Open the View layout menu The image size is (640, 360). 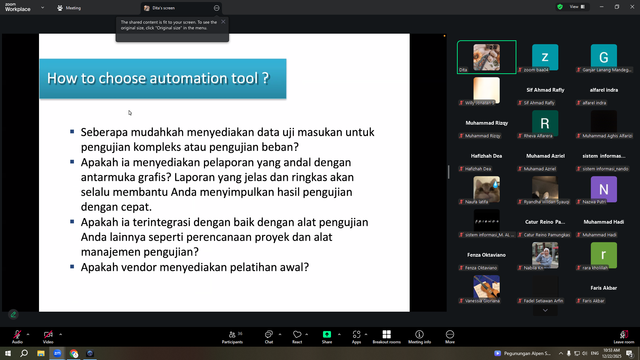pyautogui.click(x=577, y=7)
